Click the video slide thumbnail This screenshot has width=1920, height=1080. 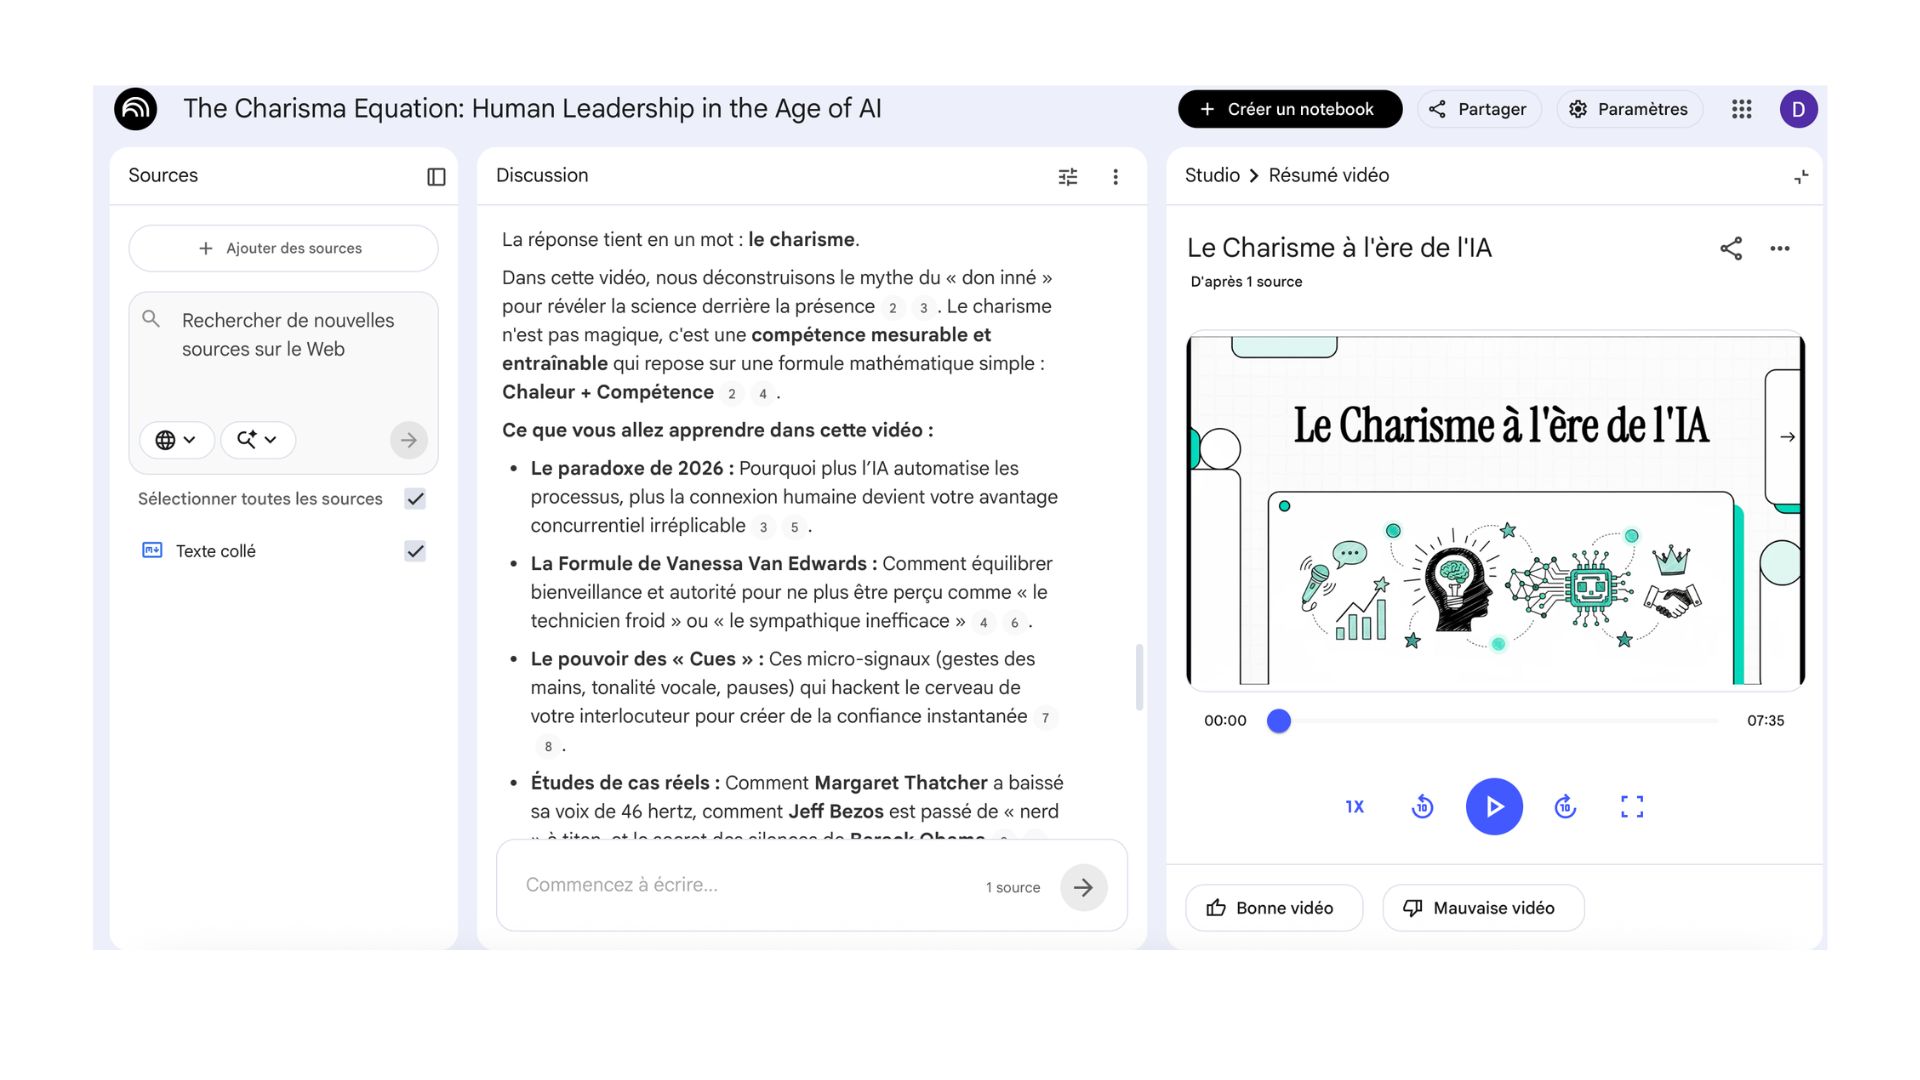click(1495, 510)
